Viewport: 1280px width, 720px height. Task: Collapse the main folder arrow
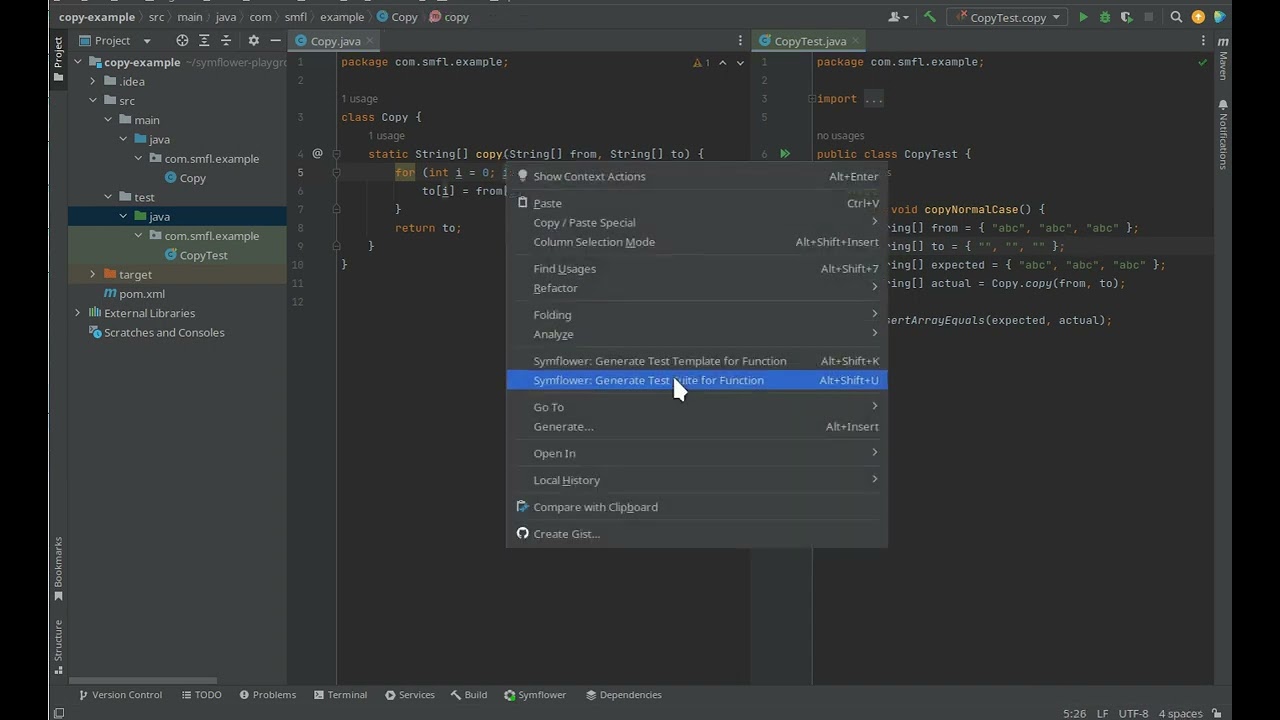pyautogui.click(x=108, y=120)
